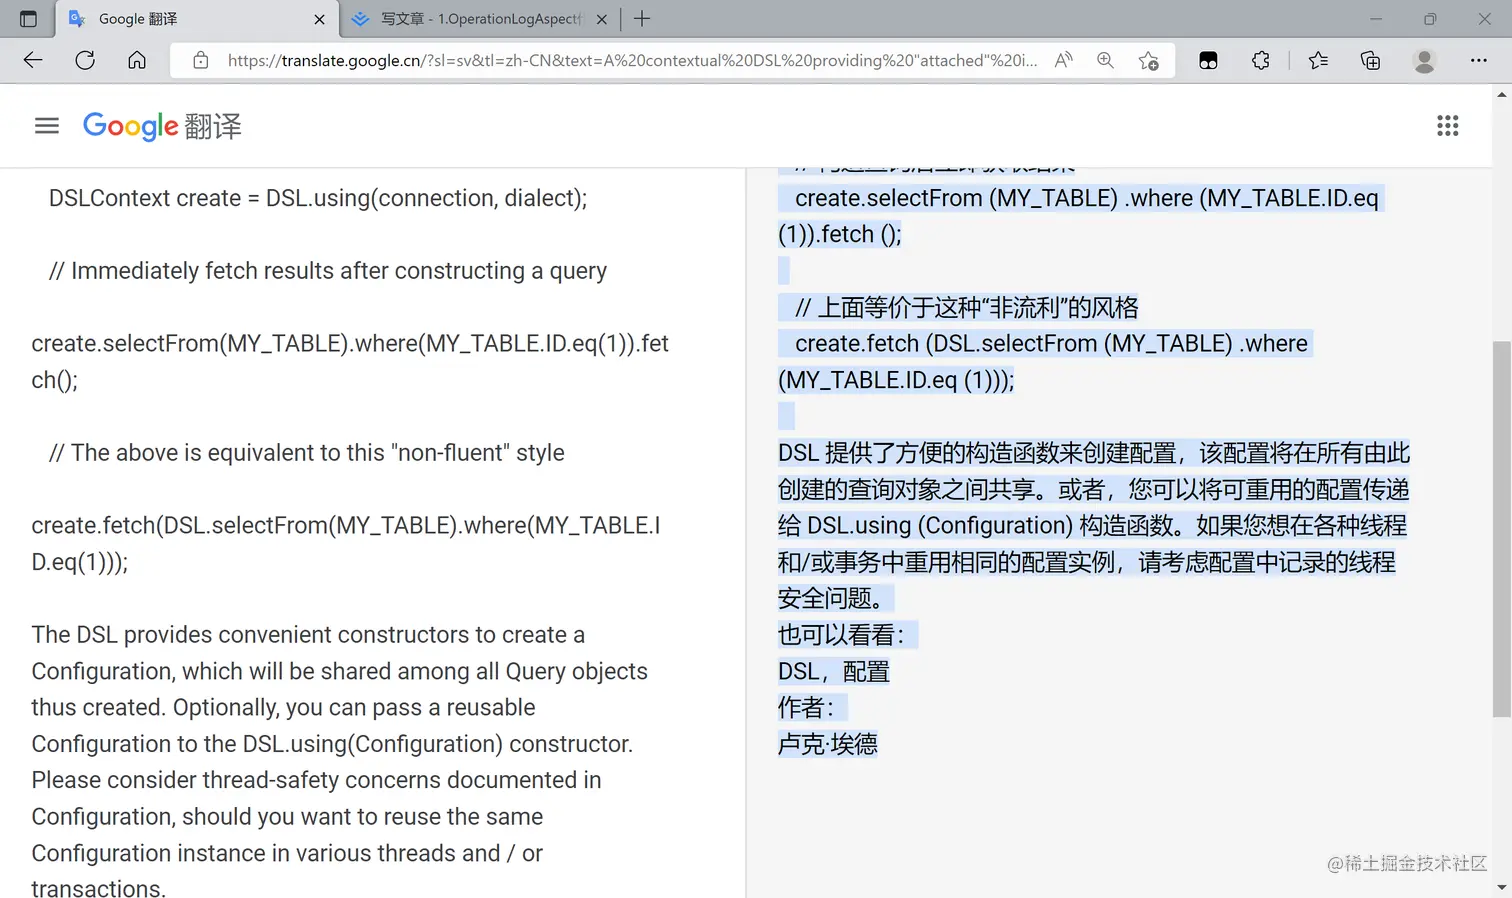Click the Google 翻译 logo
Viewport: 1512px width, 898px height.
tap(162, 126)
